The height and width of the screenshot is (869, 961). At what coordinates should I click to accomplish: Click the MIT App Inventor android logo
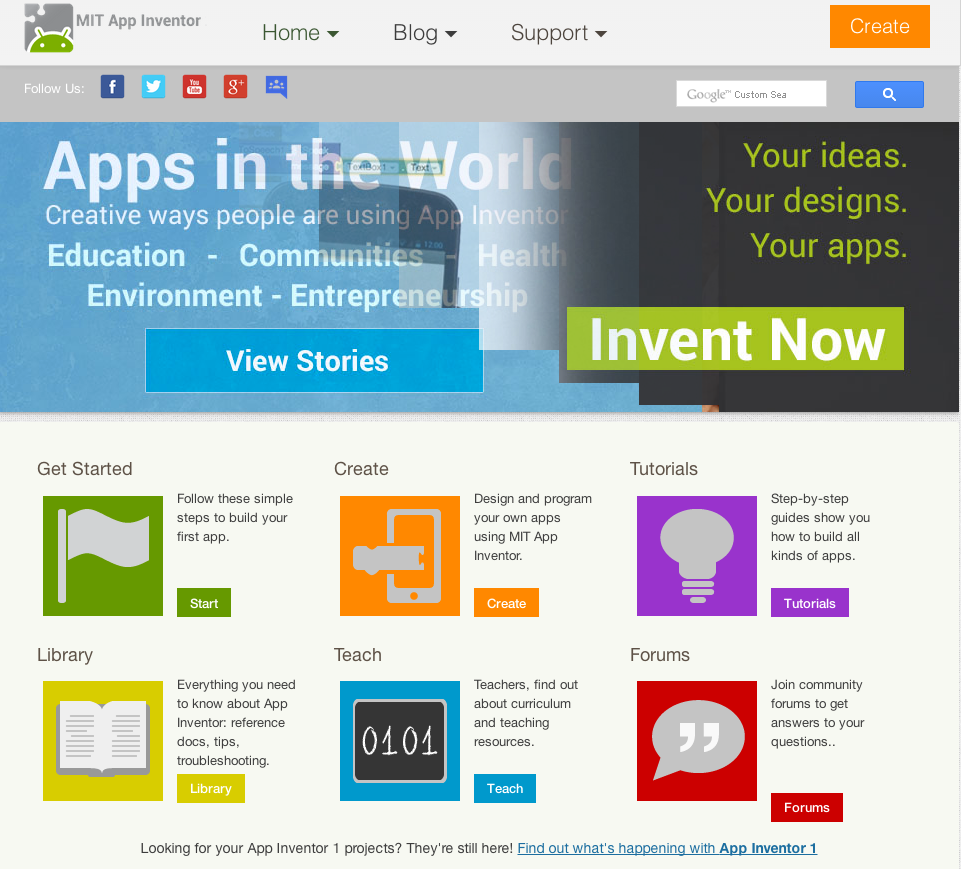pyautogui.click(x=49, y=28)
